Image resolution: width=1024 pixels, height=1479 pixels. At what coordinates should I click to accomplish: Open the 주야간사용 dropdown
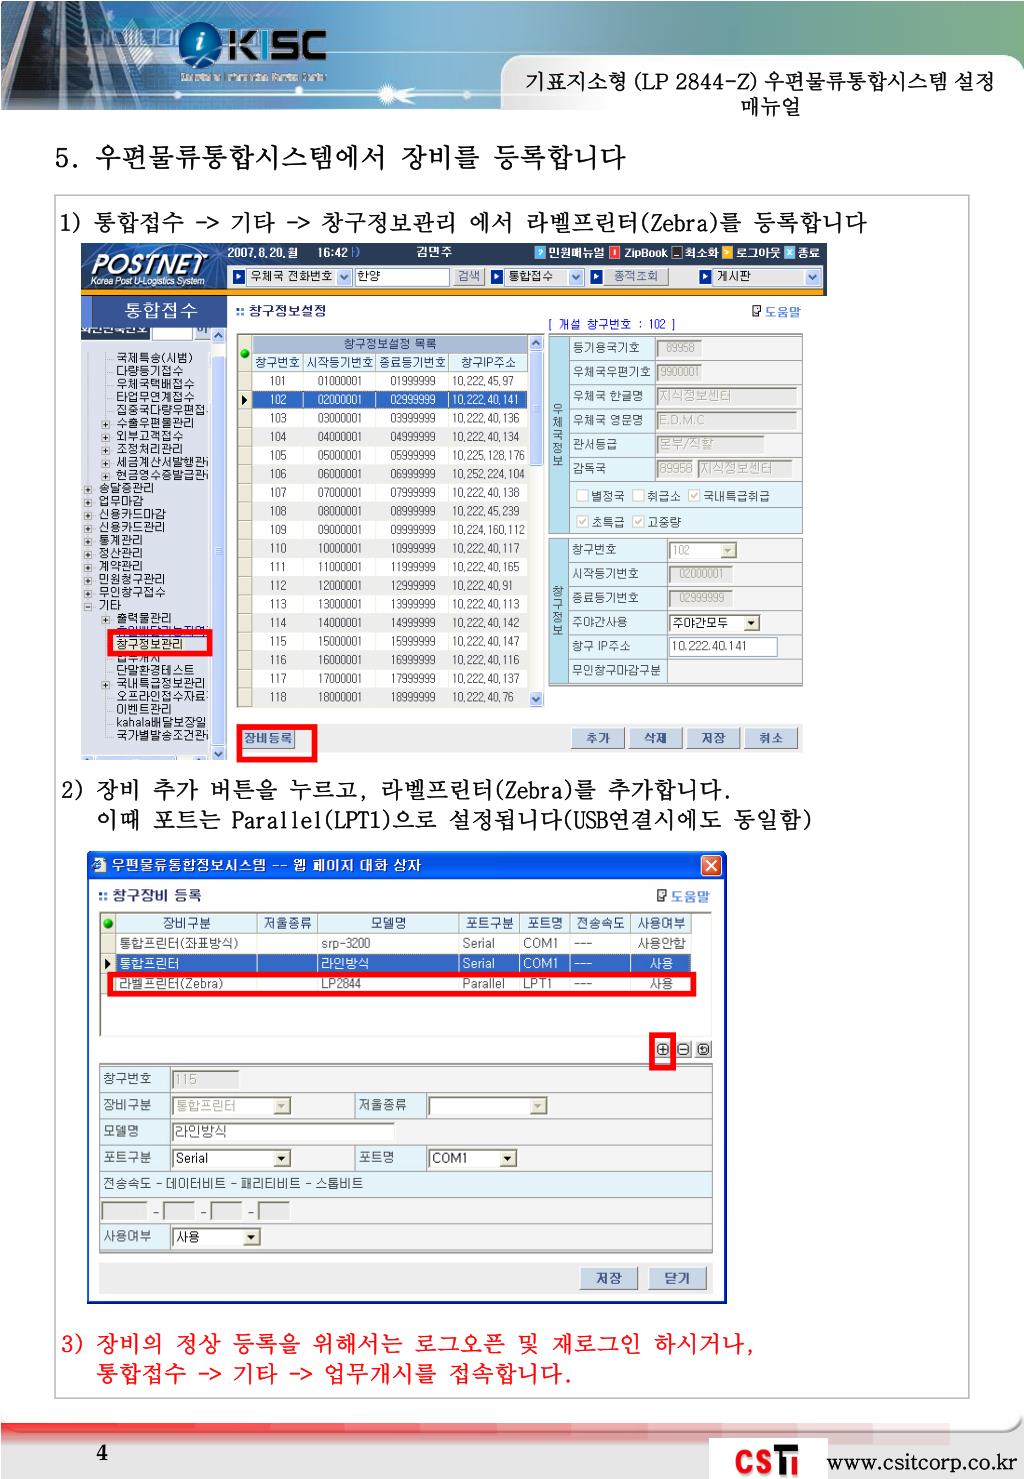[752, 623]
